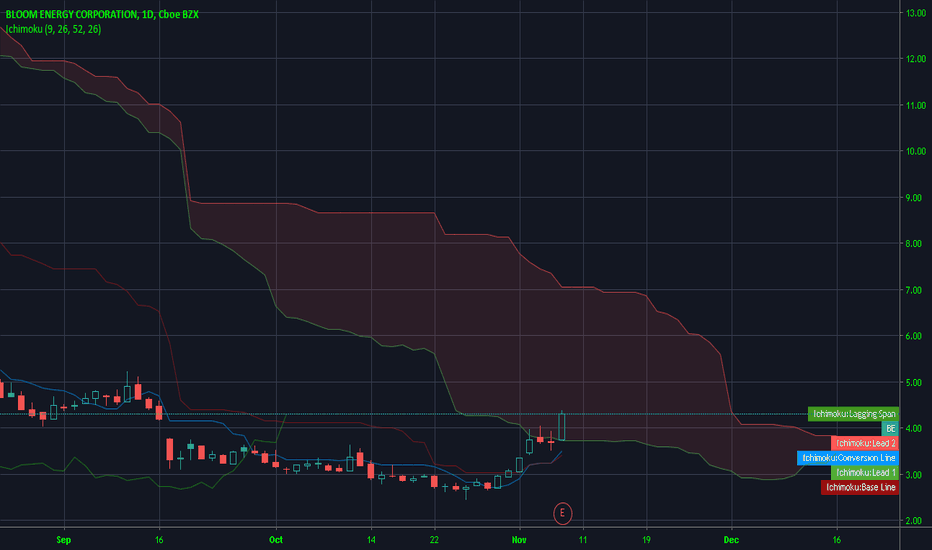Image resolution: width=932 pixels, height=550 pixels.
Task: Click the Ichimoku:Base Line label
Action: 859,488
